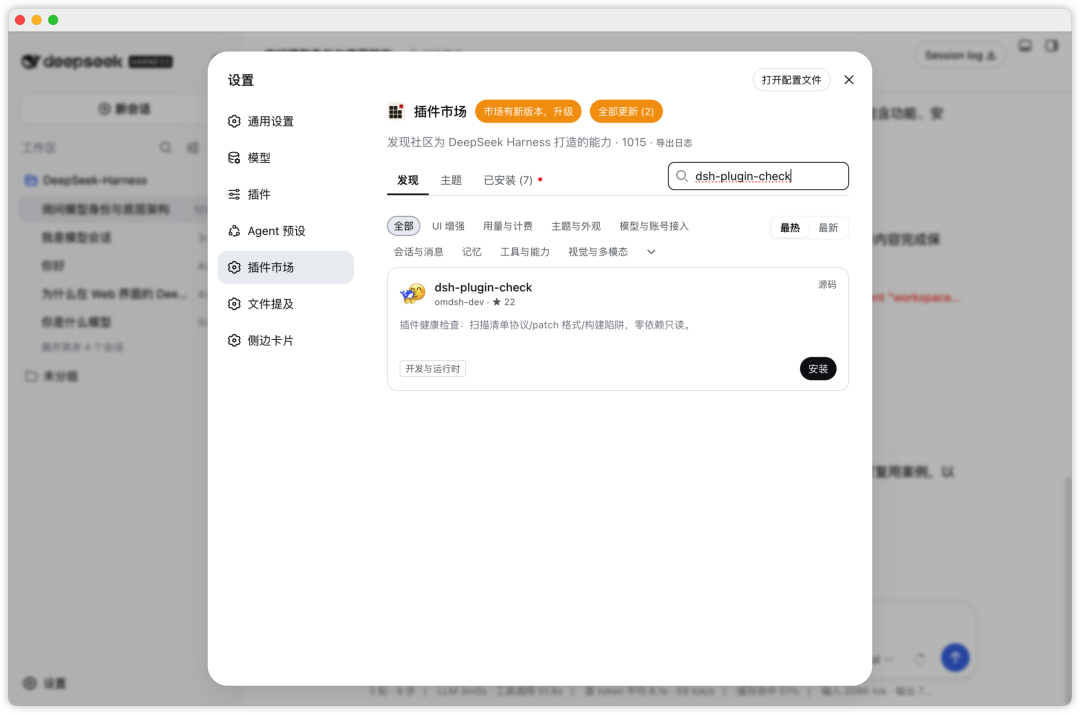Click the dsh-plugin-check plugin title

coord(483,288)
